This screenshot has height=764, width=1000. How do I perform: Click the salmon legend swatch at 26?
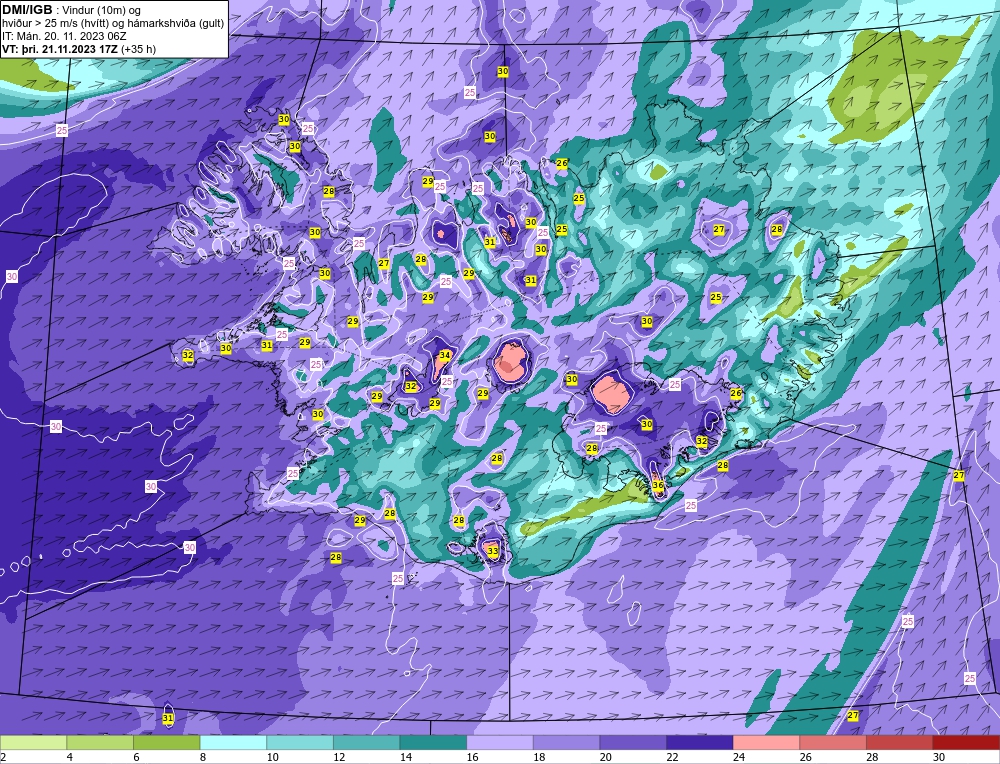point(833,742)
